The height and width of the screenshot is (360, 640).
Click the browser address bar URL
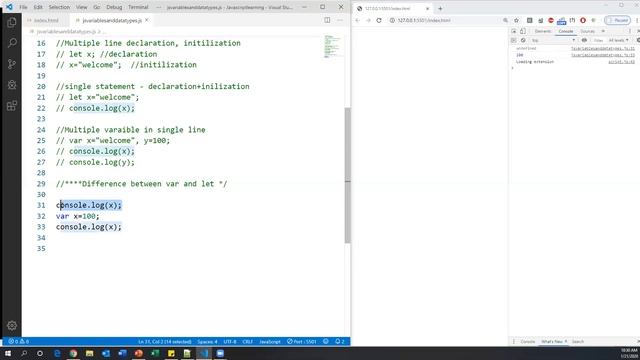(x=424, y=20)
